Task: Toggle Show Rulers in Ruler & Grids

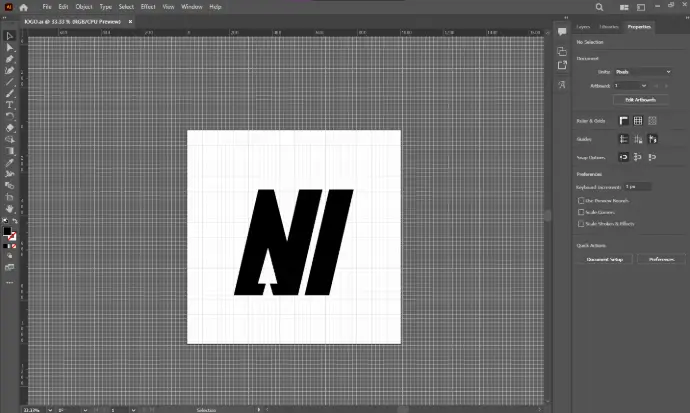Action: 623,121
